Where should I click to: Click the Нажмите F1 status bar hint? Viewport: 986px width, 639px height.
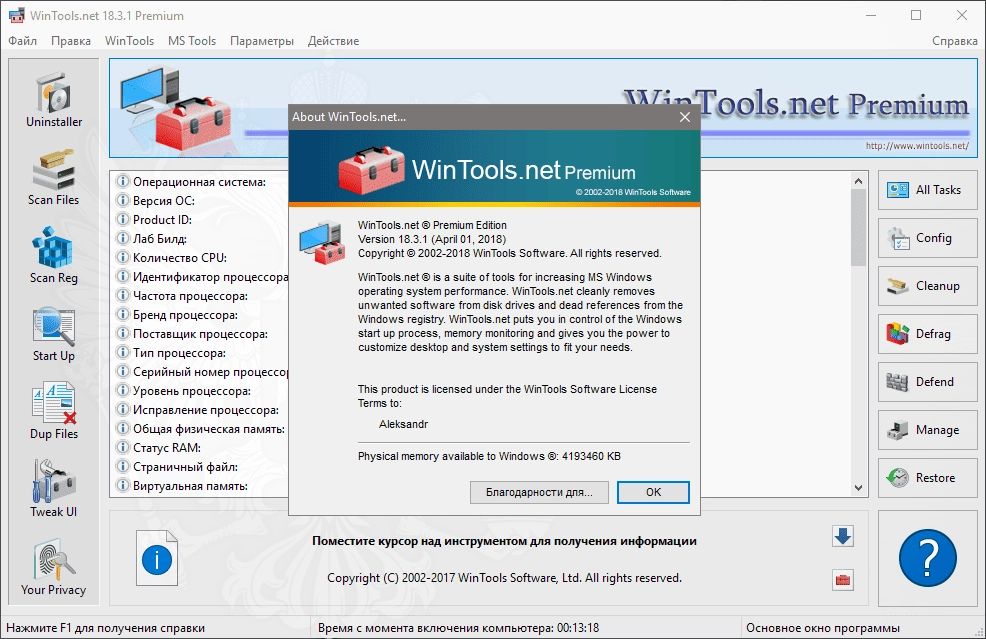(x=105, y=628)
